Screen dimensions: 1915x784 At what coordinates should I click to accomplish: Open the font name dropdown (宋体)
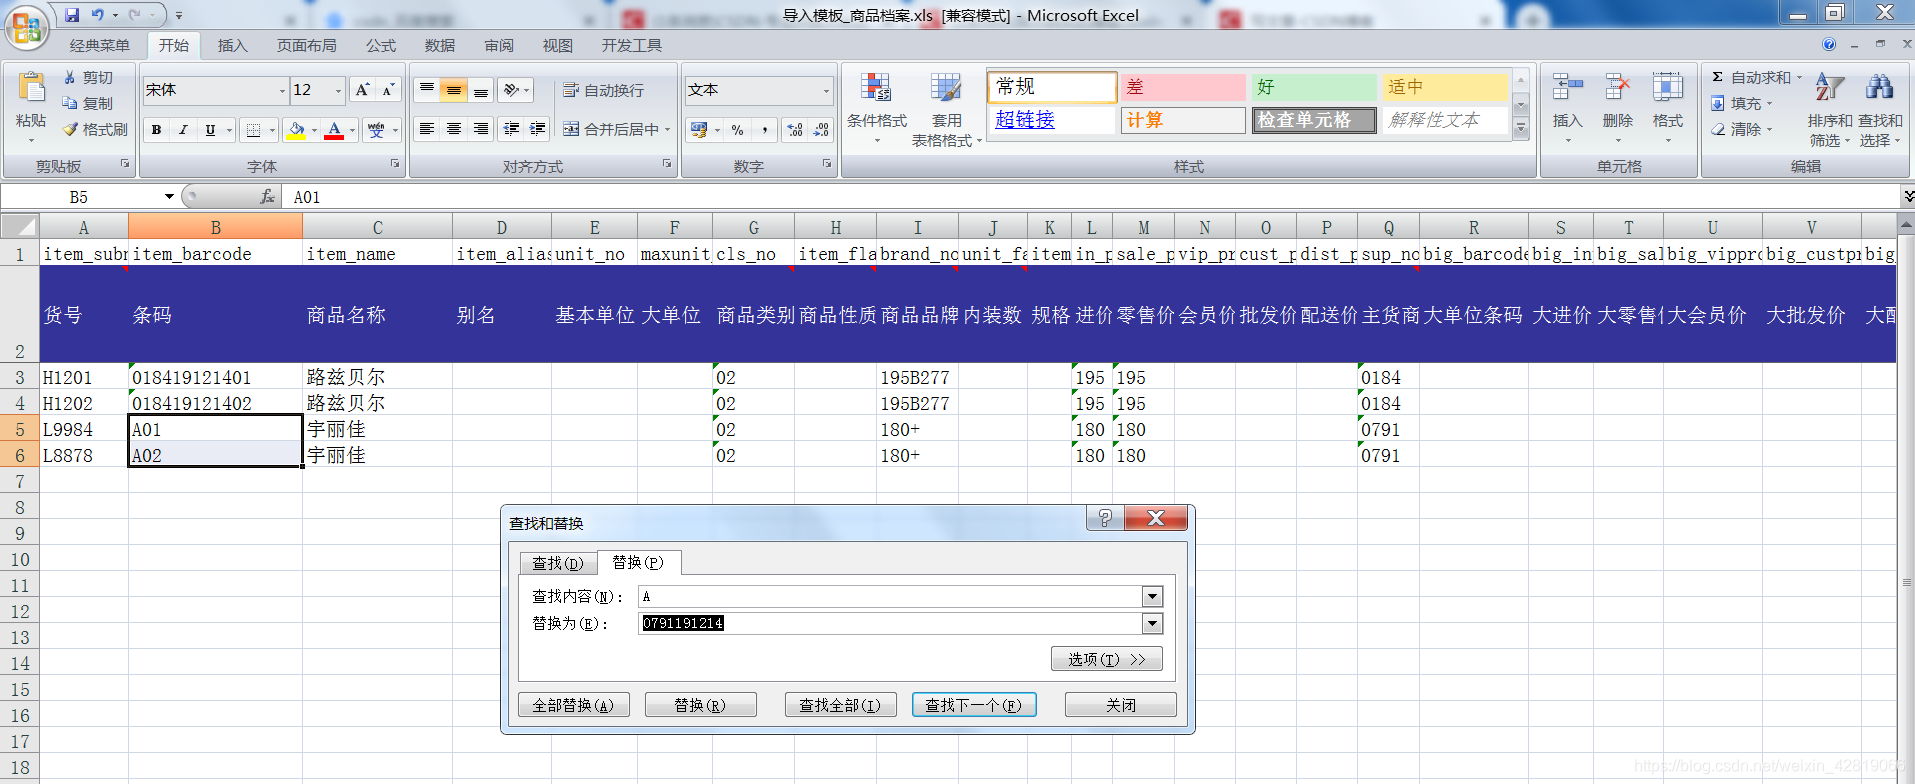point(281,90)
